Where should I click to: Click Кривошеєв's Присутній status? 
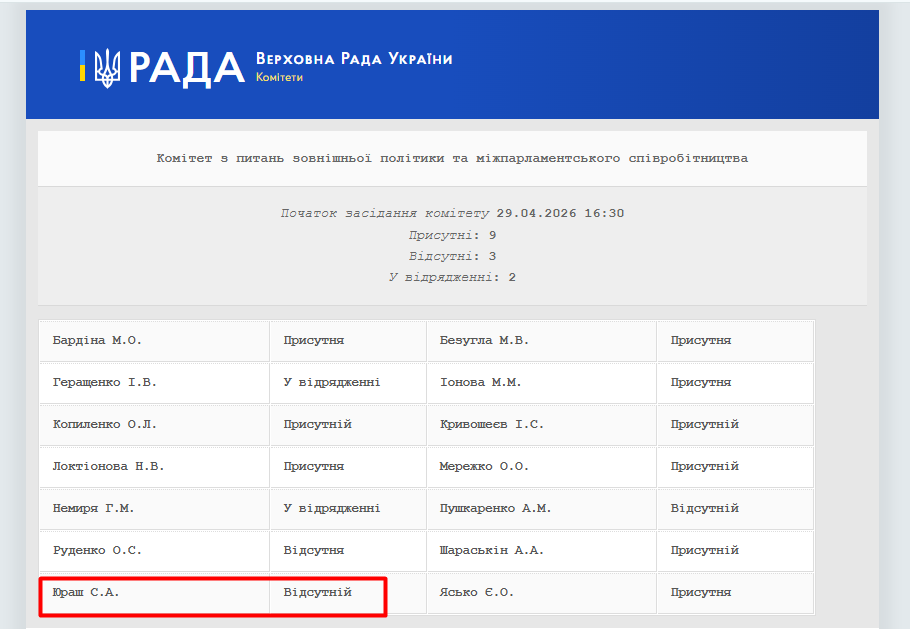(705, 424)
